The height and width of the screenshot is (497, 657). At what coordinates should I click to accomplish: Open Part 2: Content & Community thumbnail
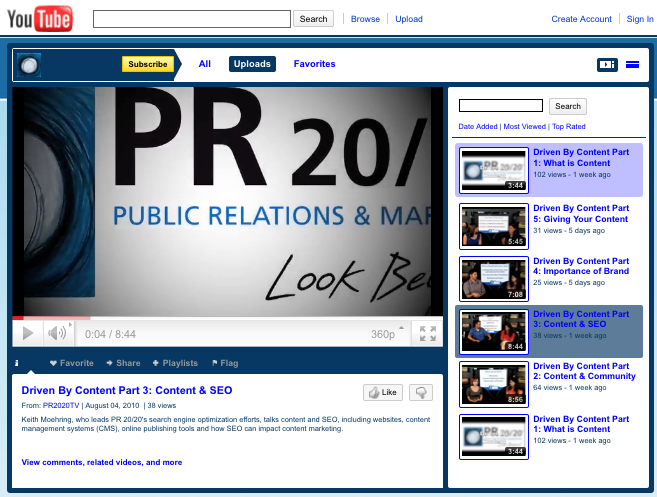(494, 384)
